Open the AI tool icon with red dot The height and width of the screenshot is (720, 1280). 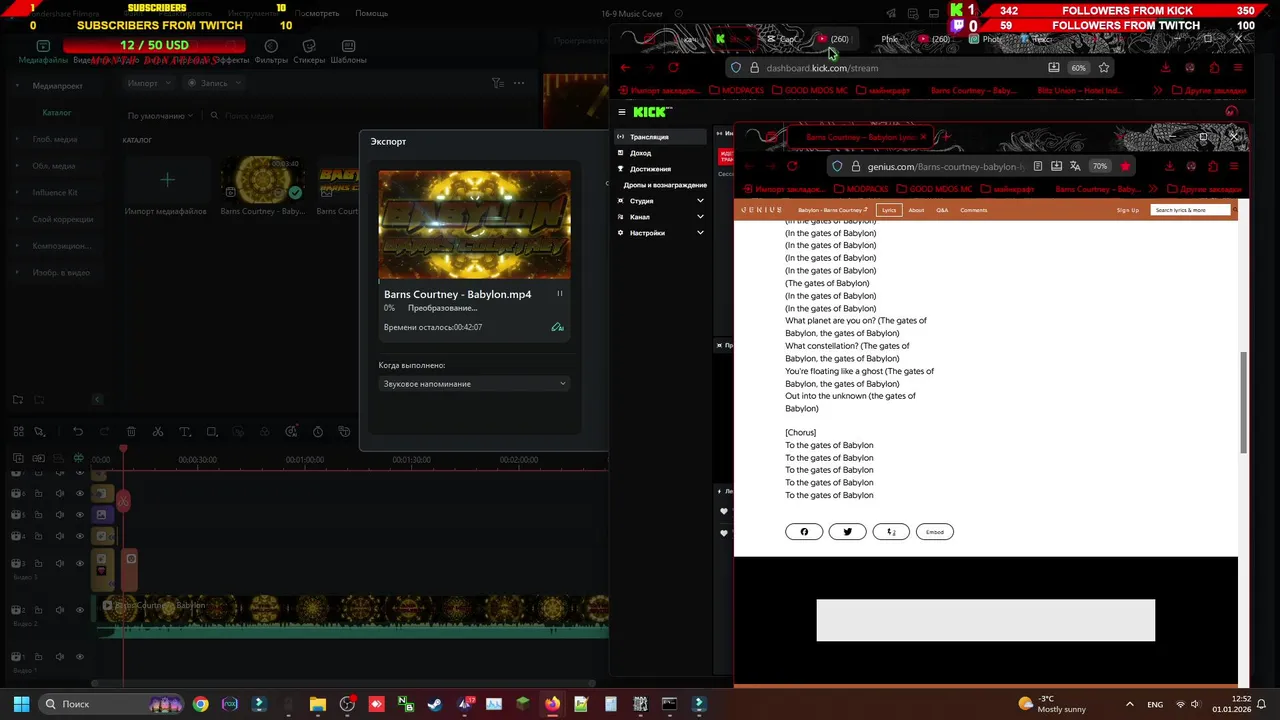tap(291, 432)
